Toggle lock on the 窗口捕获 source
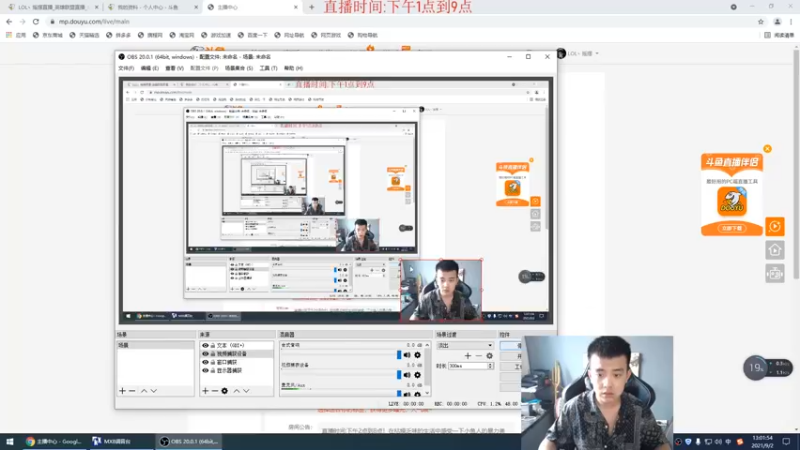Image resolution: width=800 pixels, height=450 pixels. coord(213,362)
